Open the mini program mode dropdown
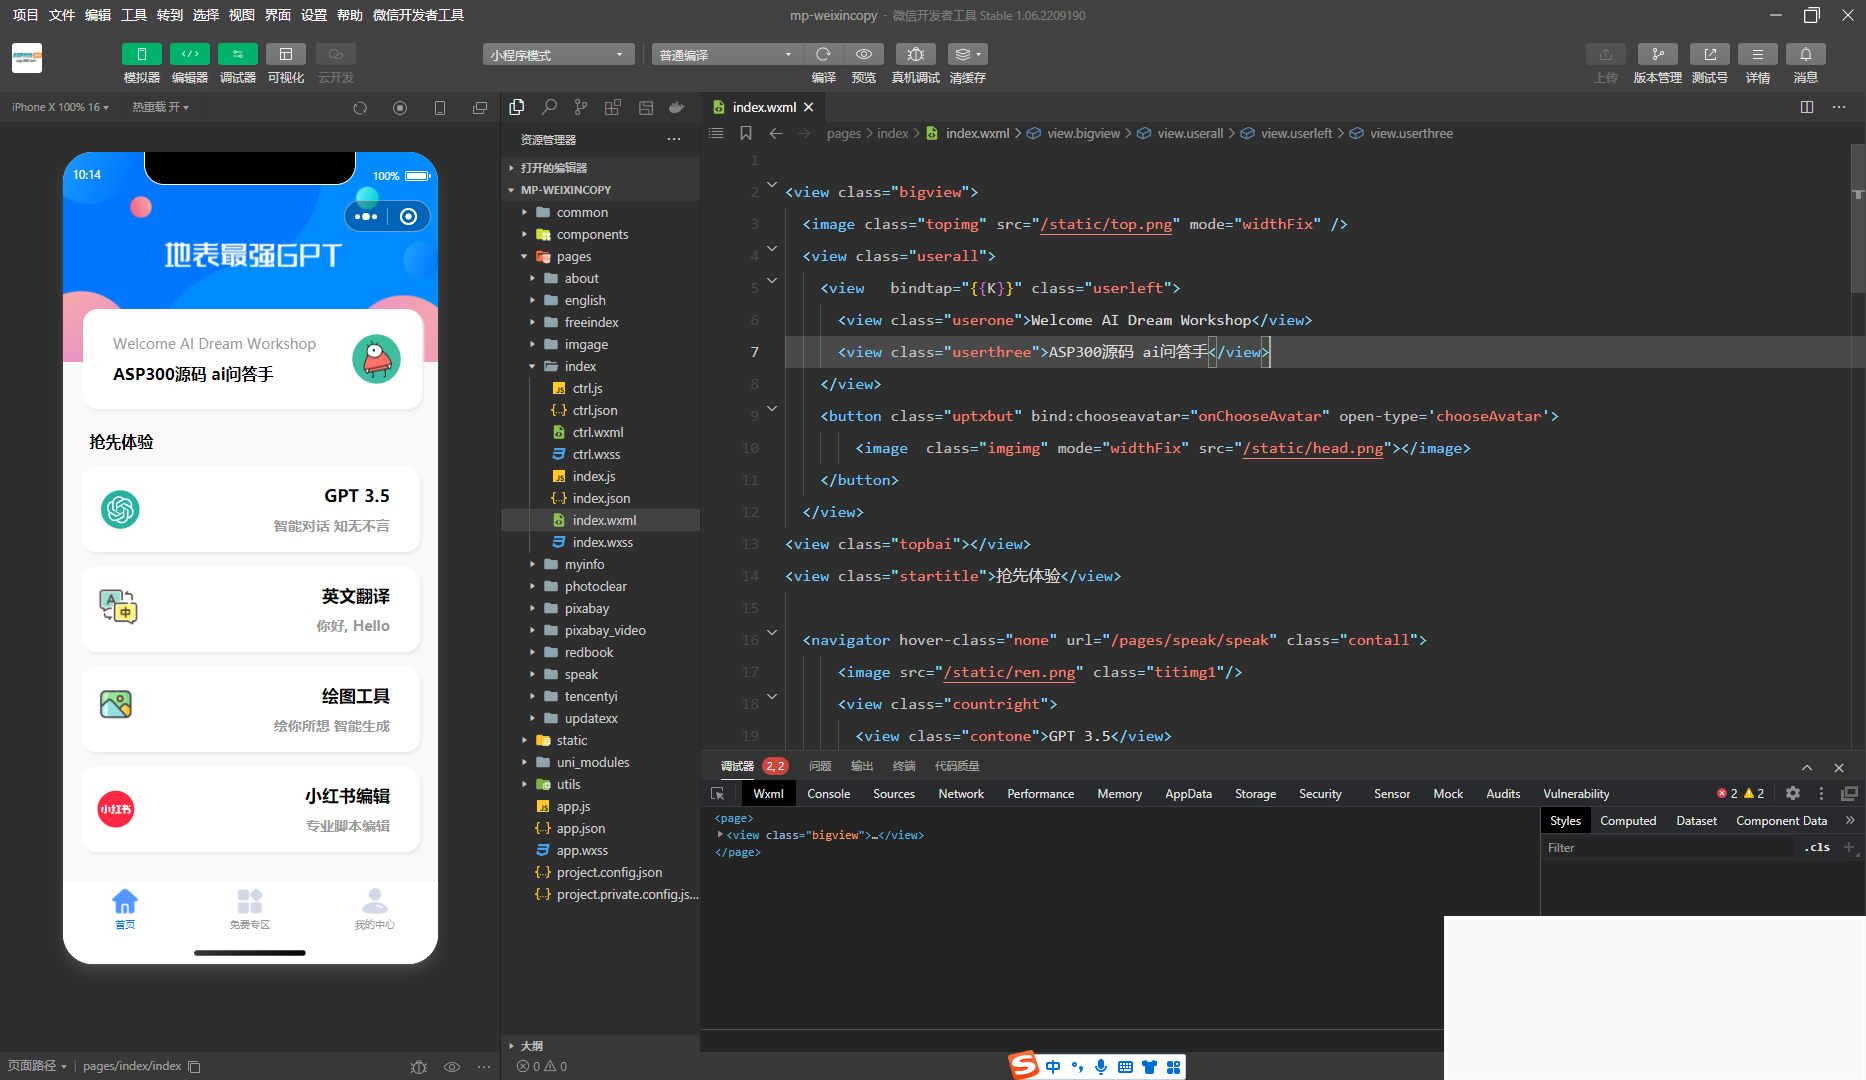This screenshot has width=1866, height=1080. click(x=558, y=55)
